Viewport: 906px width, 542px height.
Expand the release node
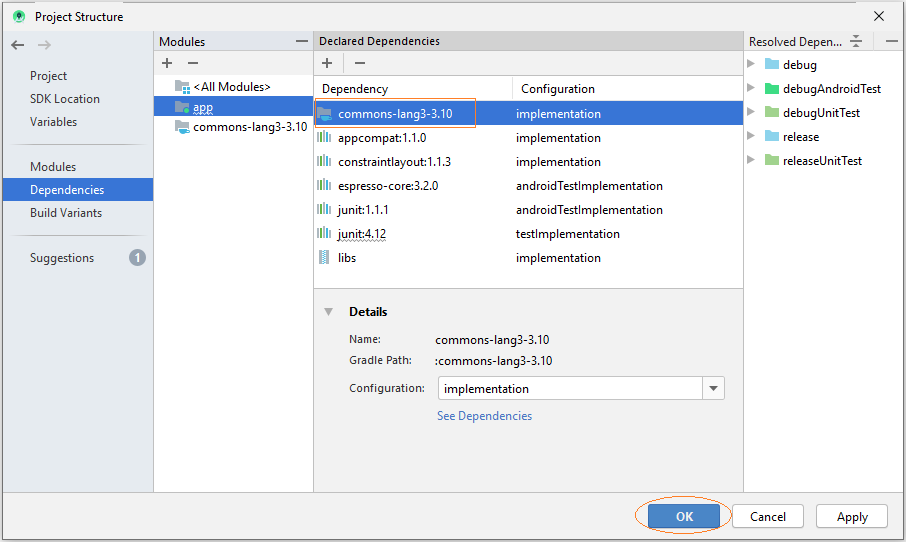[751, 136]
